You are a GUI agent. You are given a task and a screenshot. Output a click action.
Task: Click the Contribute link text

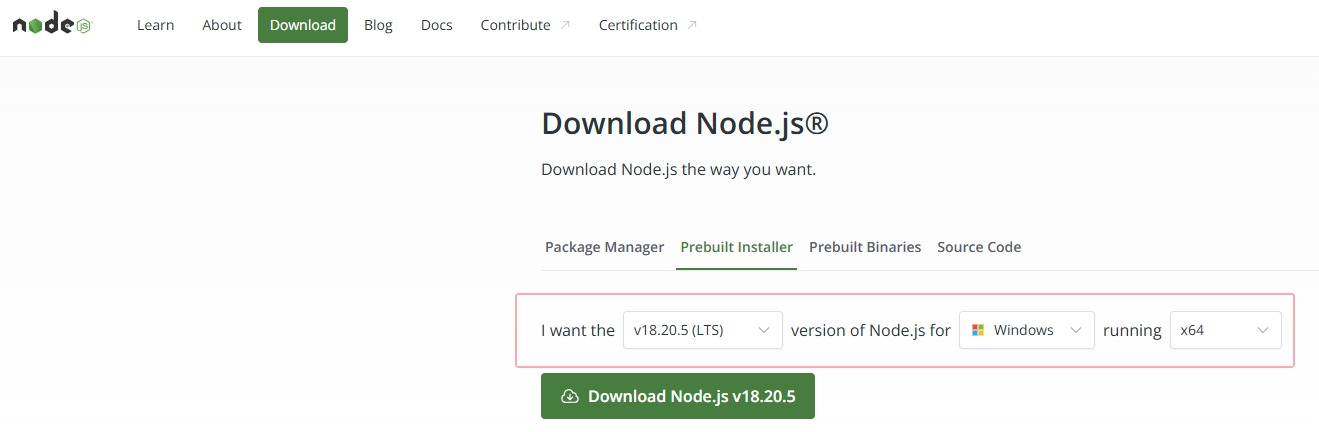pos(515,25)
